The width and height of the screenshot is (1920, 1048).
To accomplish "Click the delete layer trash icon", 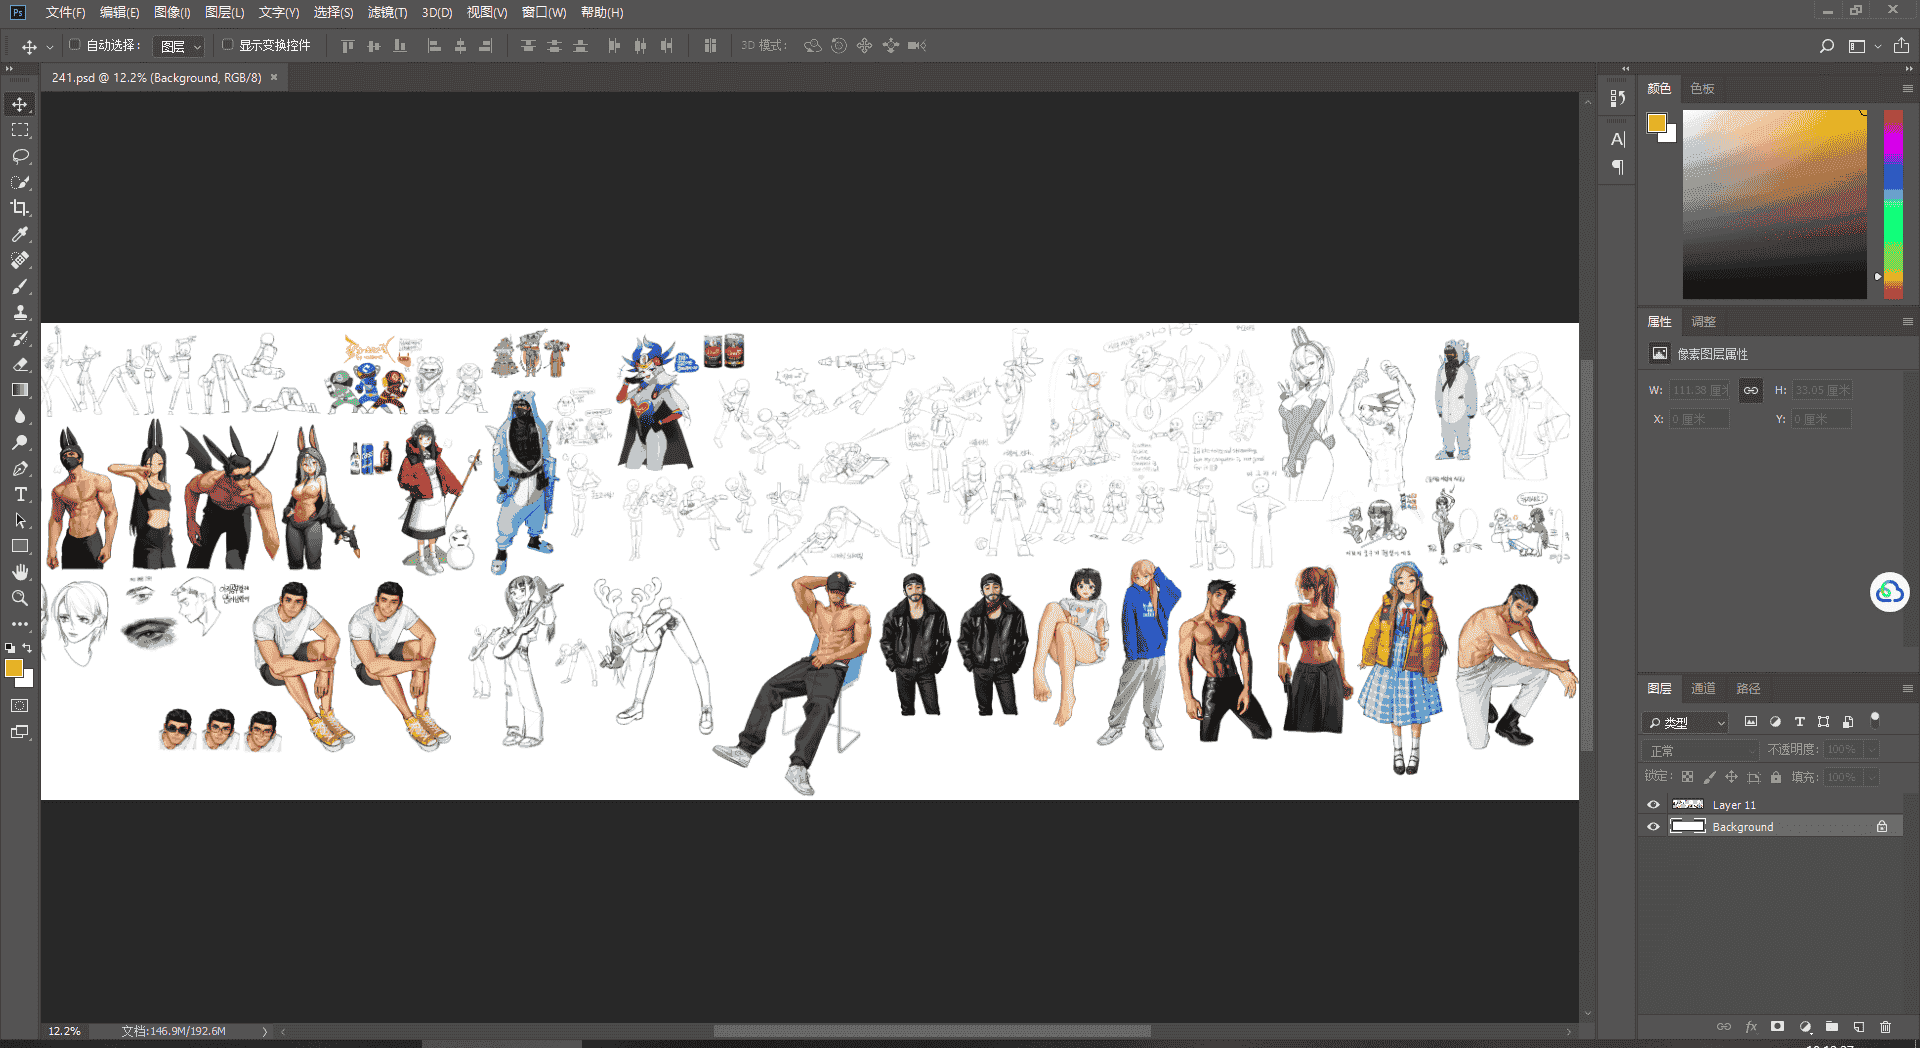I will (x=1885, y=1027).
